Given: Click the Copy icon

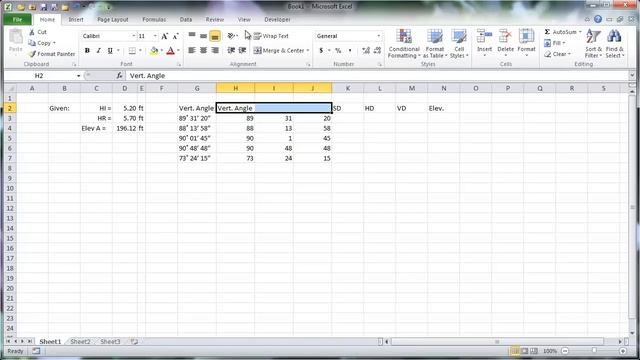Looking at the screenshot, I should pyautogui.click(x=32, y=43).
